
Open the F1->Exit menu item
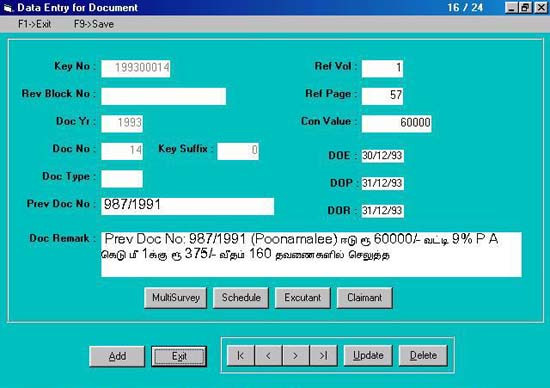[34, 24]
